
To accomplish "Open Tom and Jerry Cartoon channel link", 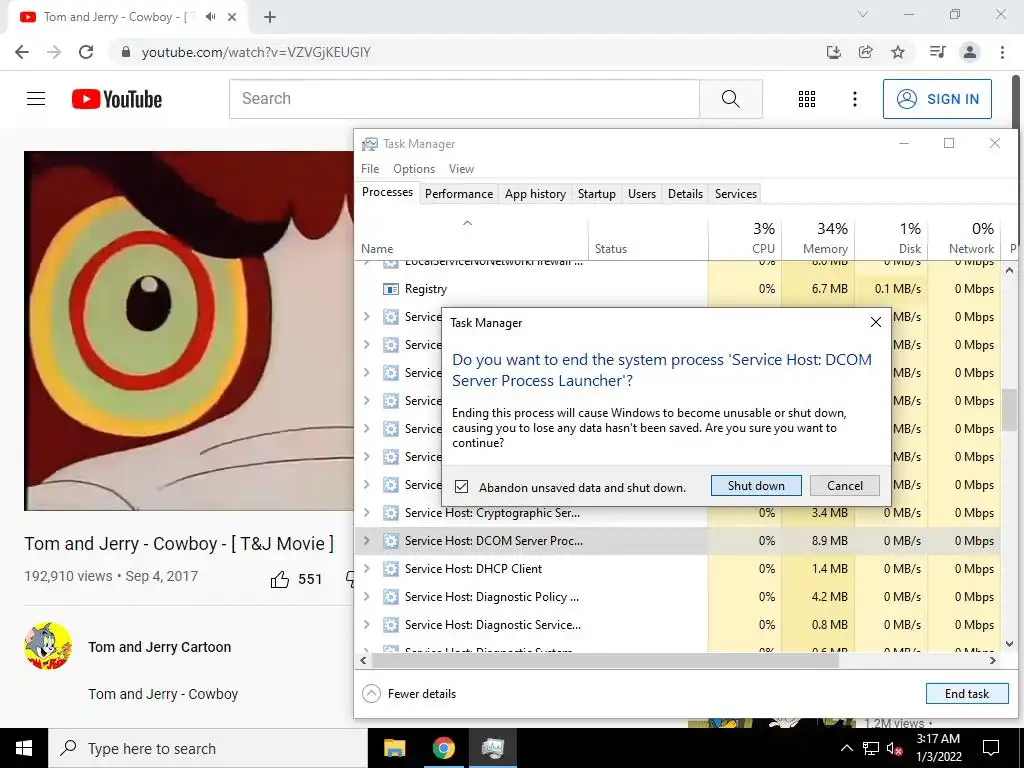I will [160, 647].
